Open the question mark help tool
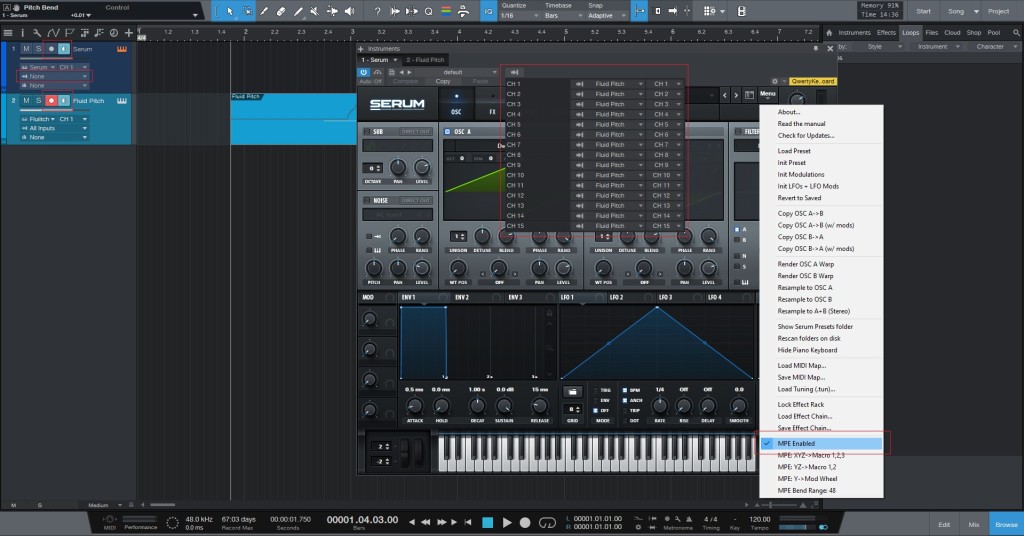The image size is (1024, 536). tap(377, 11)
